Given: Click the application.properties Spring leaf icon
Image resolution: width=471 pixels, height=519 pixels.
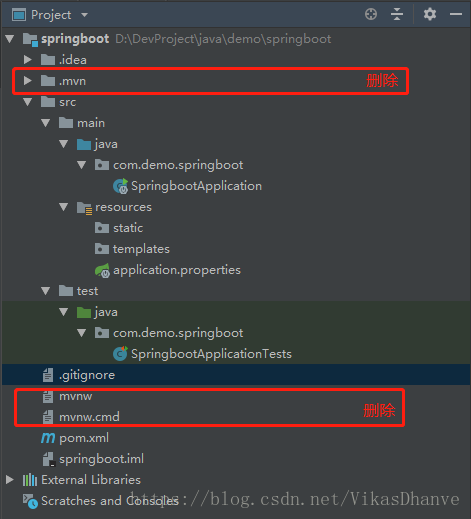Looking at the screenshot, I should click(102, 270).
